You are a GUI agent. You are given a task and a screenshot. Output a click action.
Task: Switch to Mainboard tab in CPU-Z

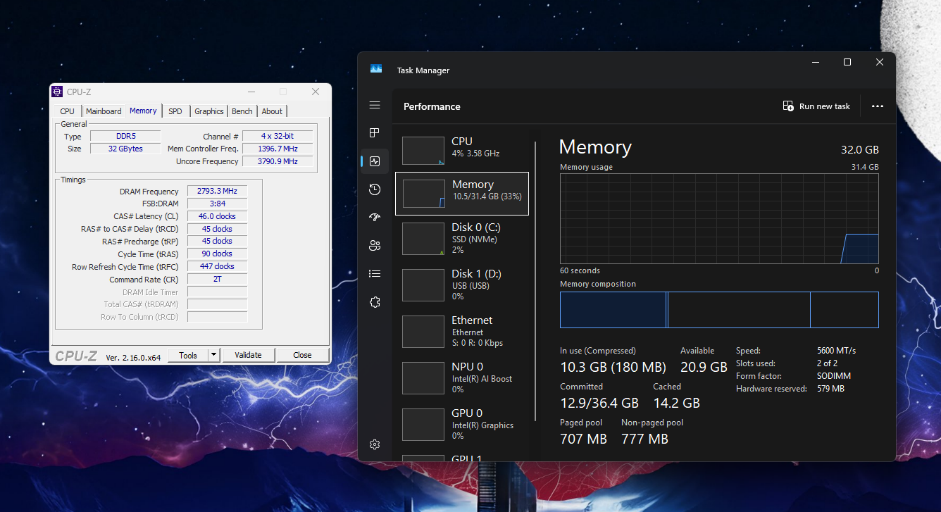[x=103, y=111]
